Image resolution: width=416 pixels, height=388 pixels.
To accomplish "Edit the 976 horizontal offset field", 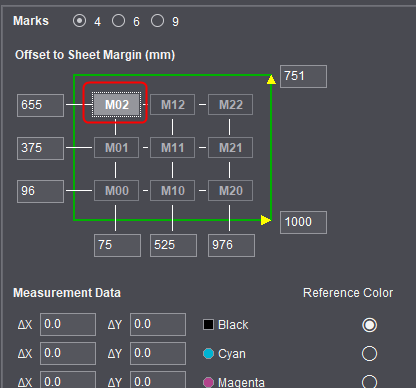I will 231,245.
